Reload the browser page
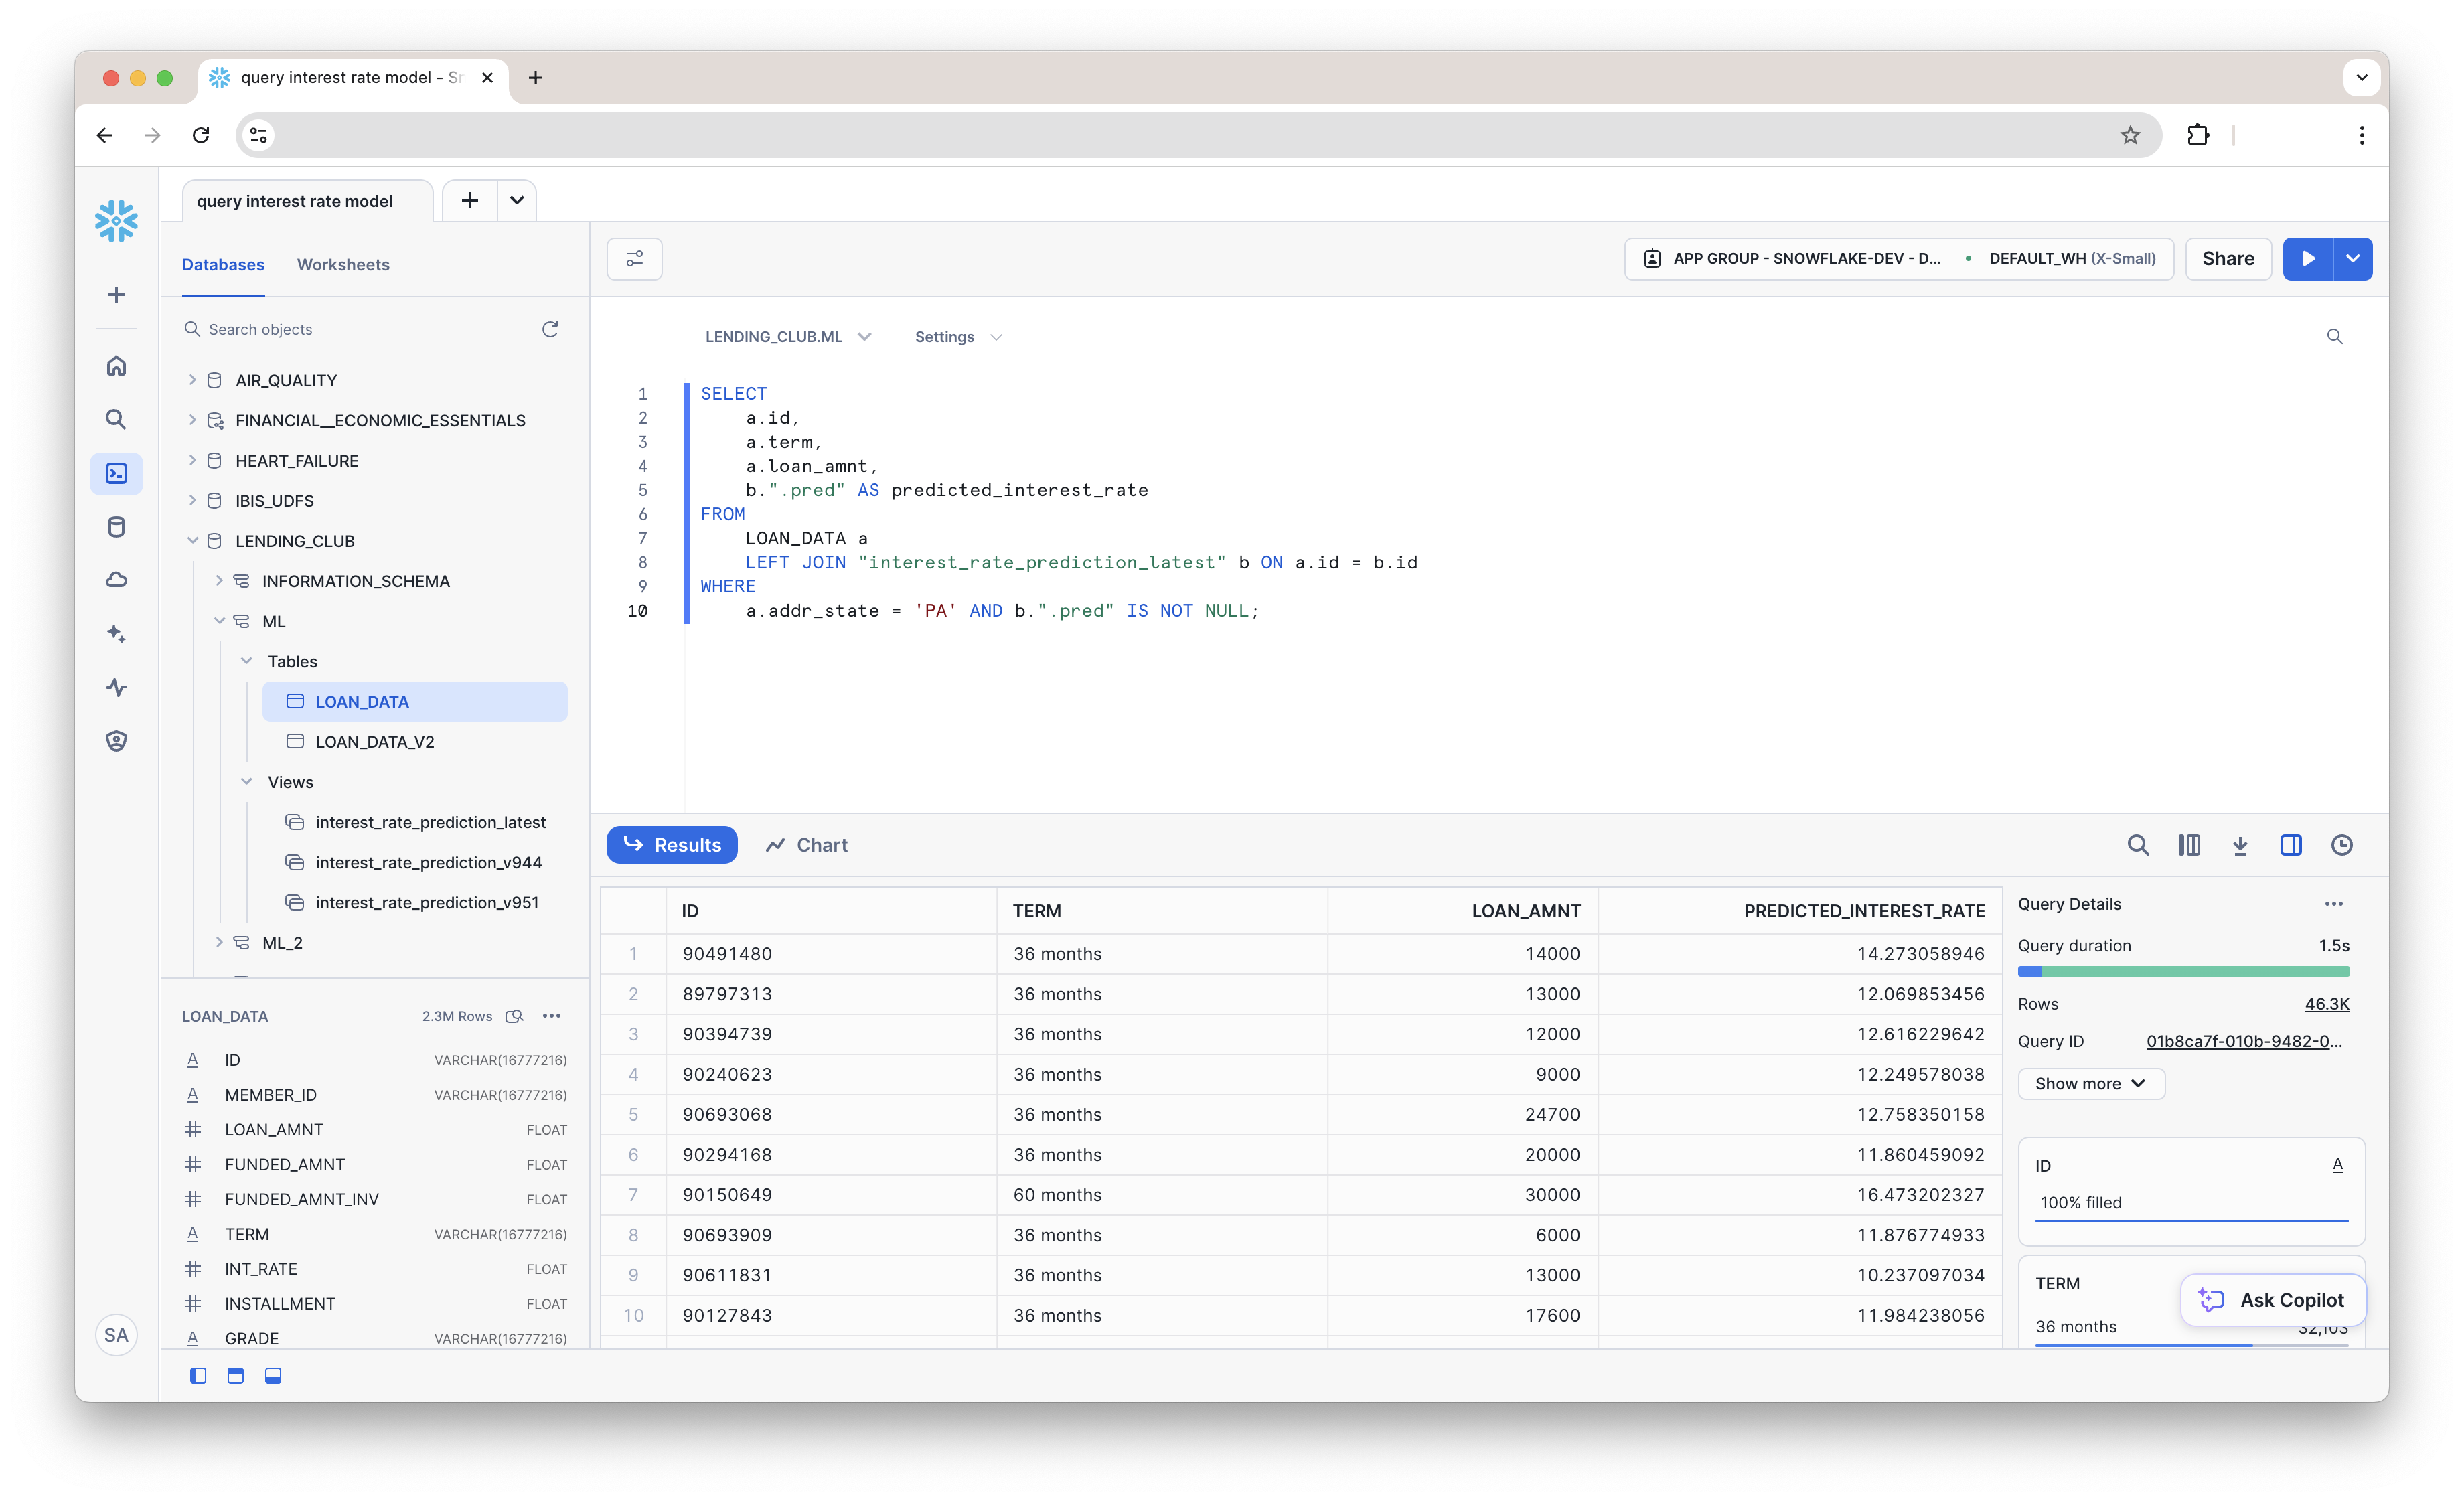 tap(201, 135)
